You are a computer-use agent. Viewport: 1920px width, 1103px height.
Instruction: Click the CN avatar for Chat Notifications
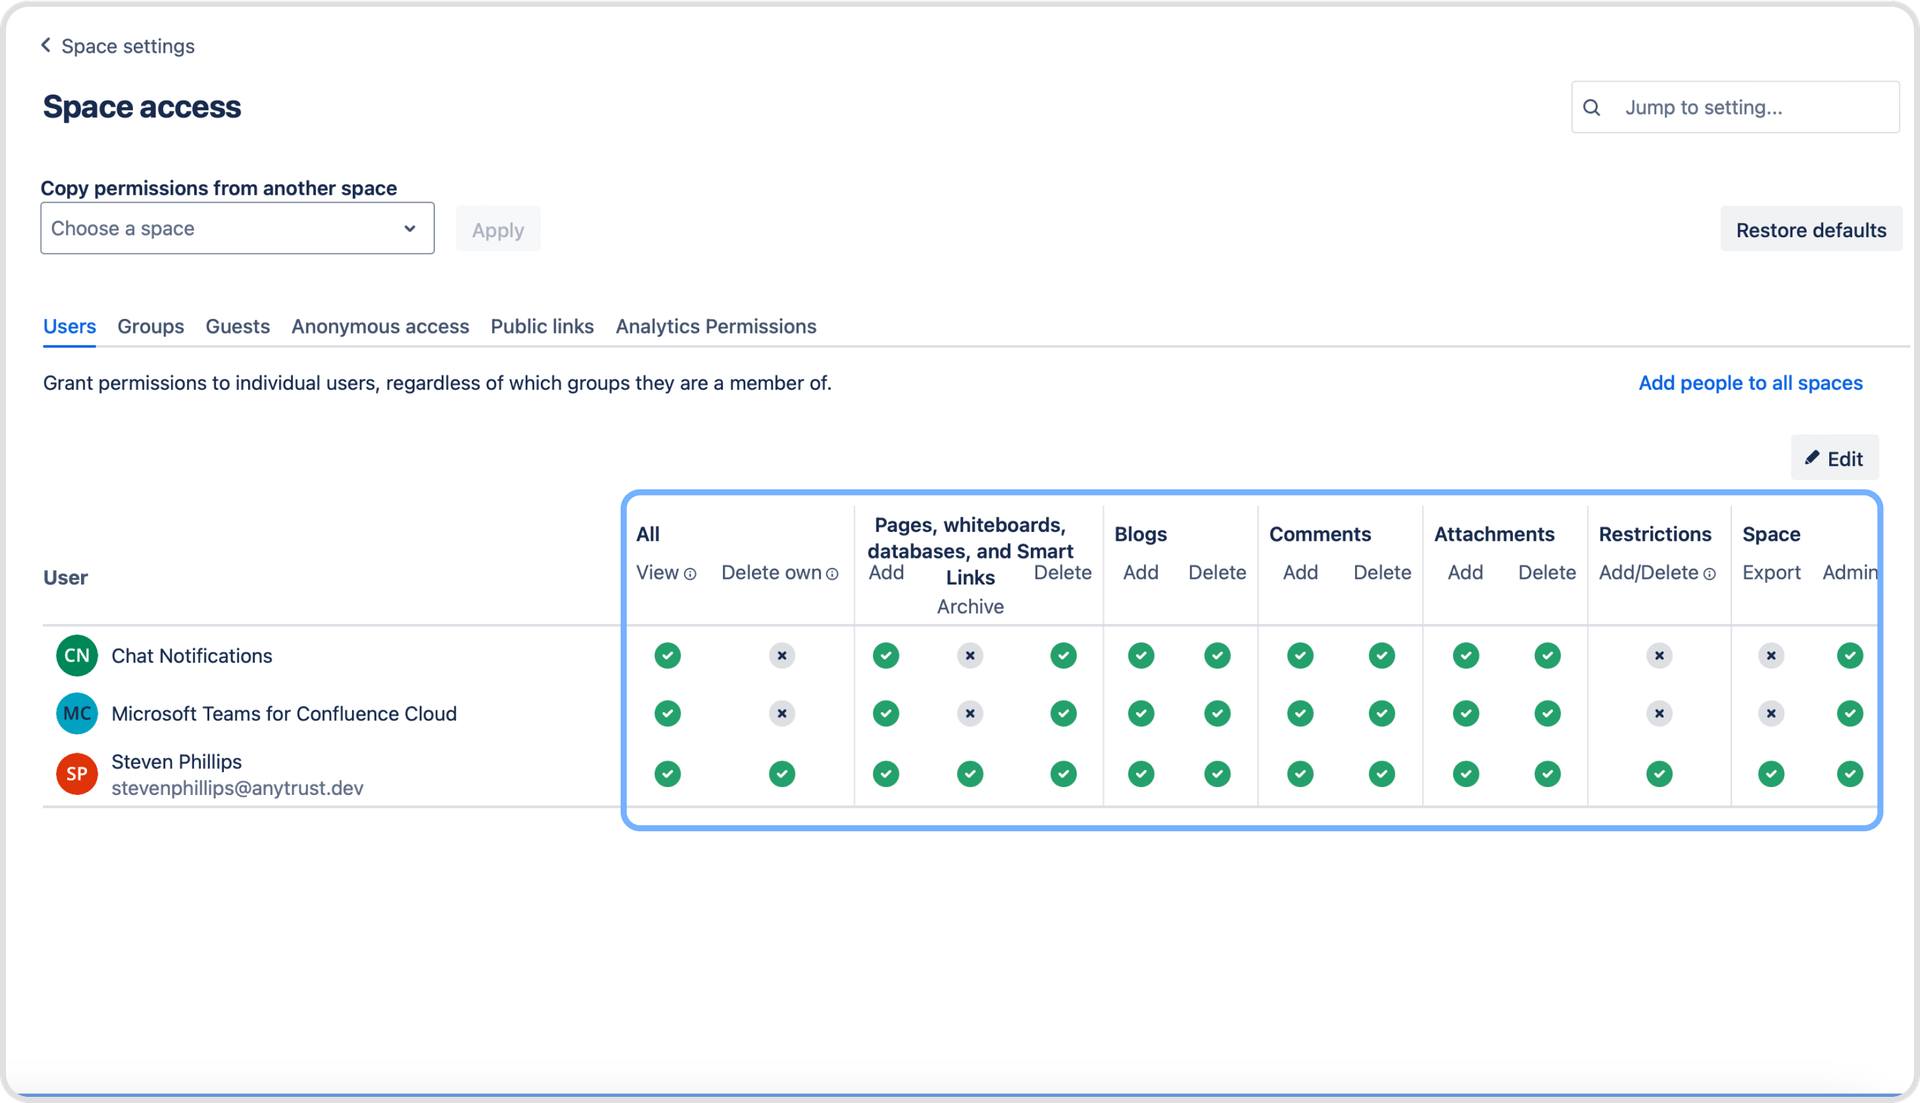pos(77,656)
